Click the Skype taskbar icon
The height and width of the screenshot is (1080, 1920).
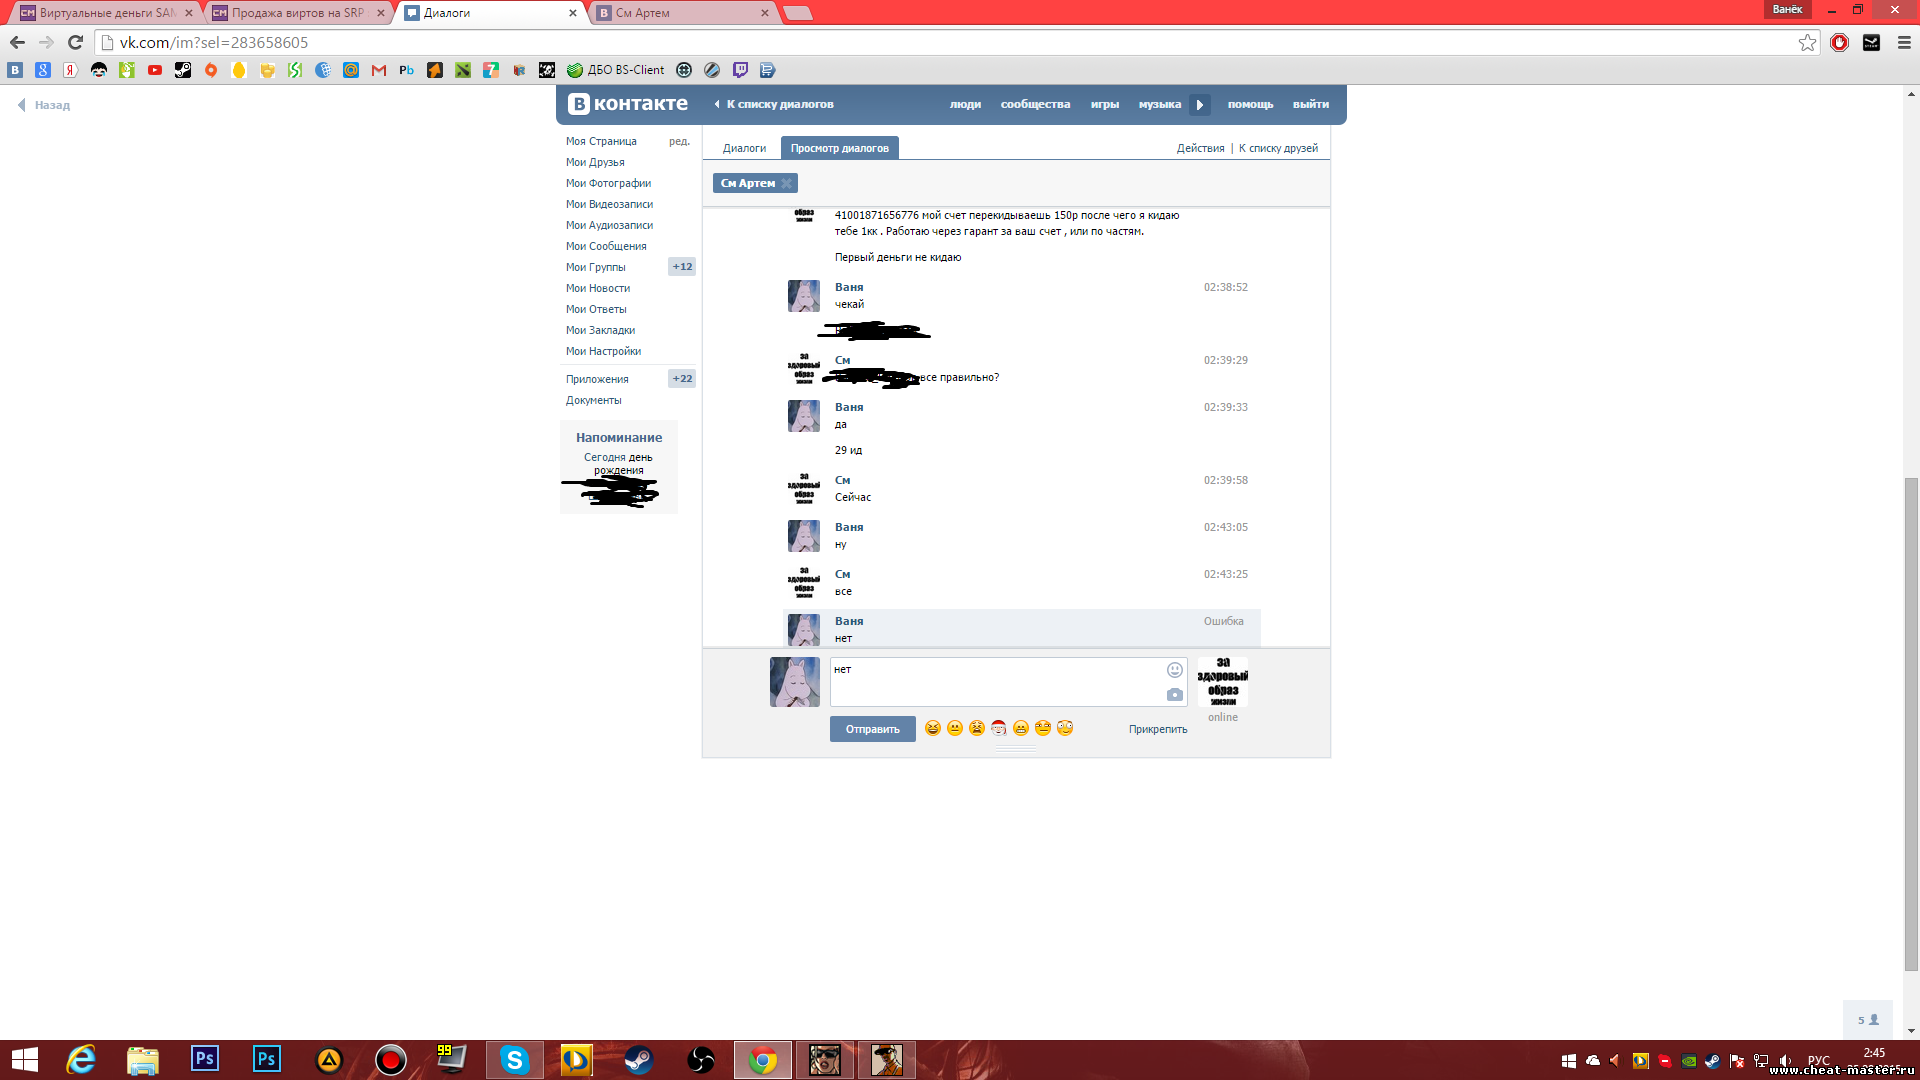click(514, 1060)
